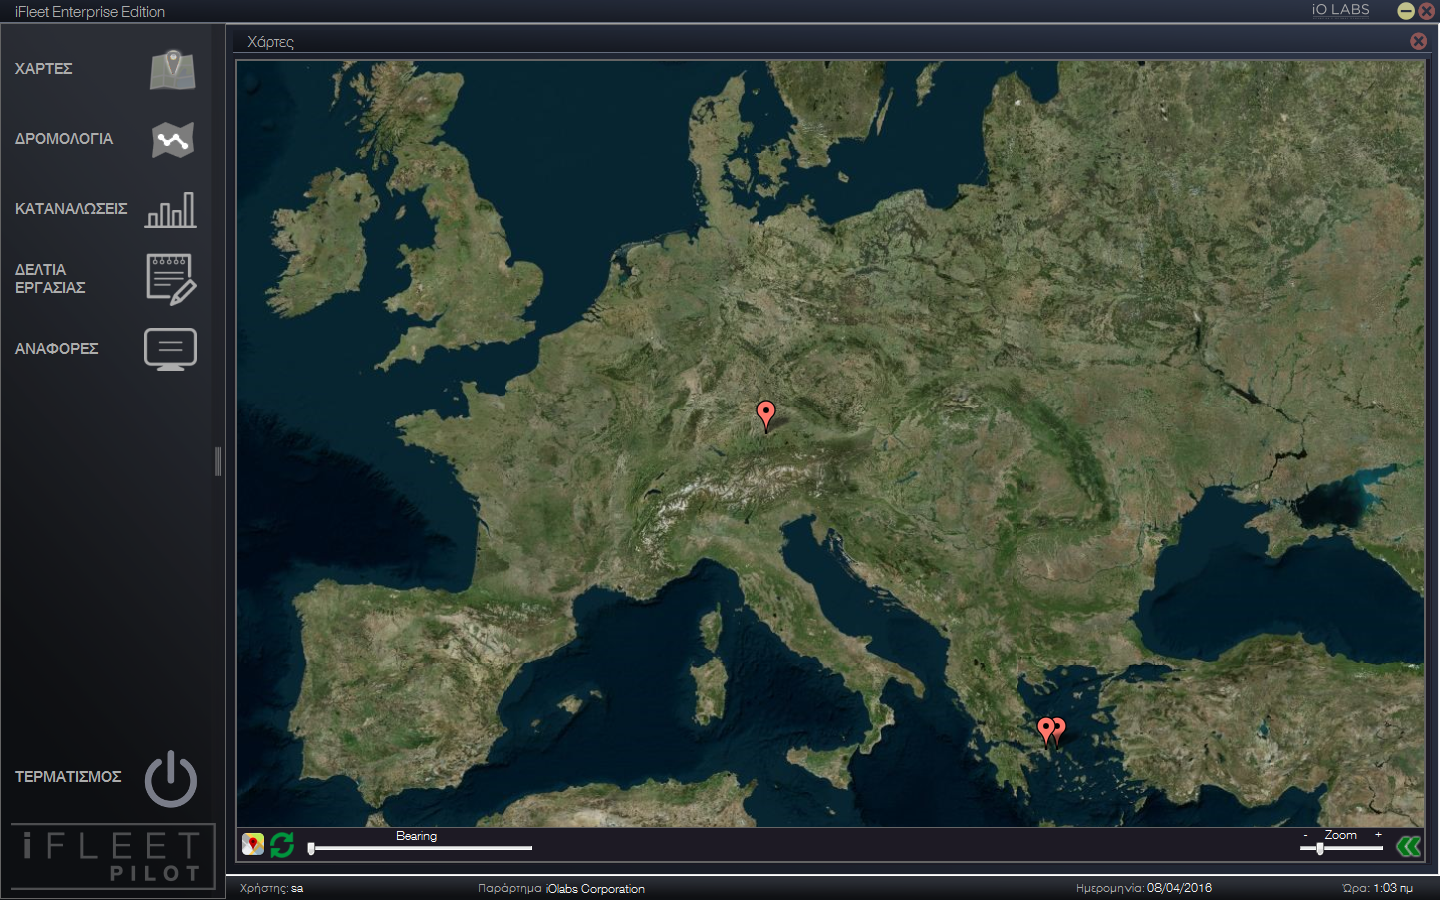
Task: Click the sidebar splitter handle
Action: (218, 461)
